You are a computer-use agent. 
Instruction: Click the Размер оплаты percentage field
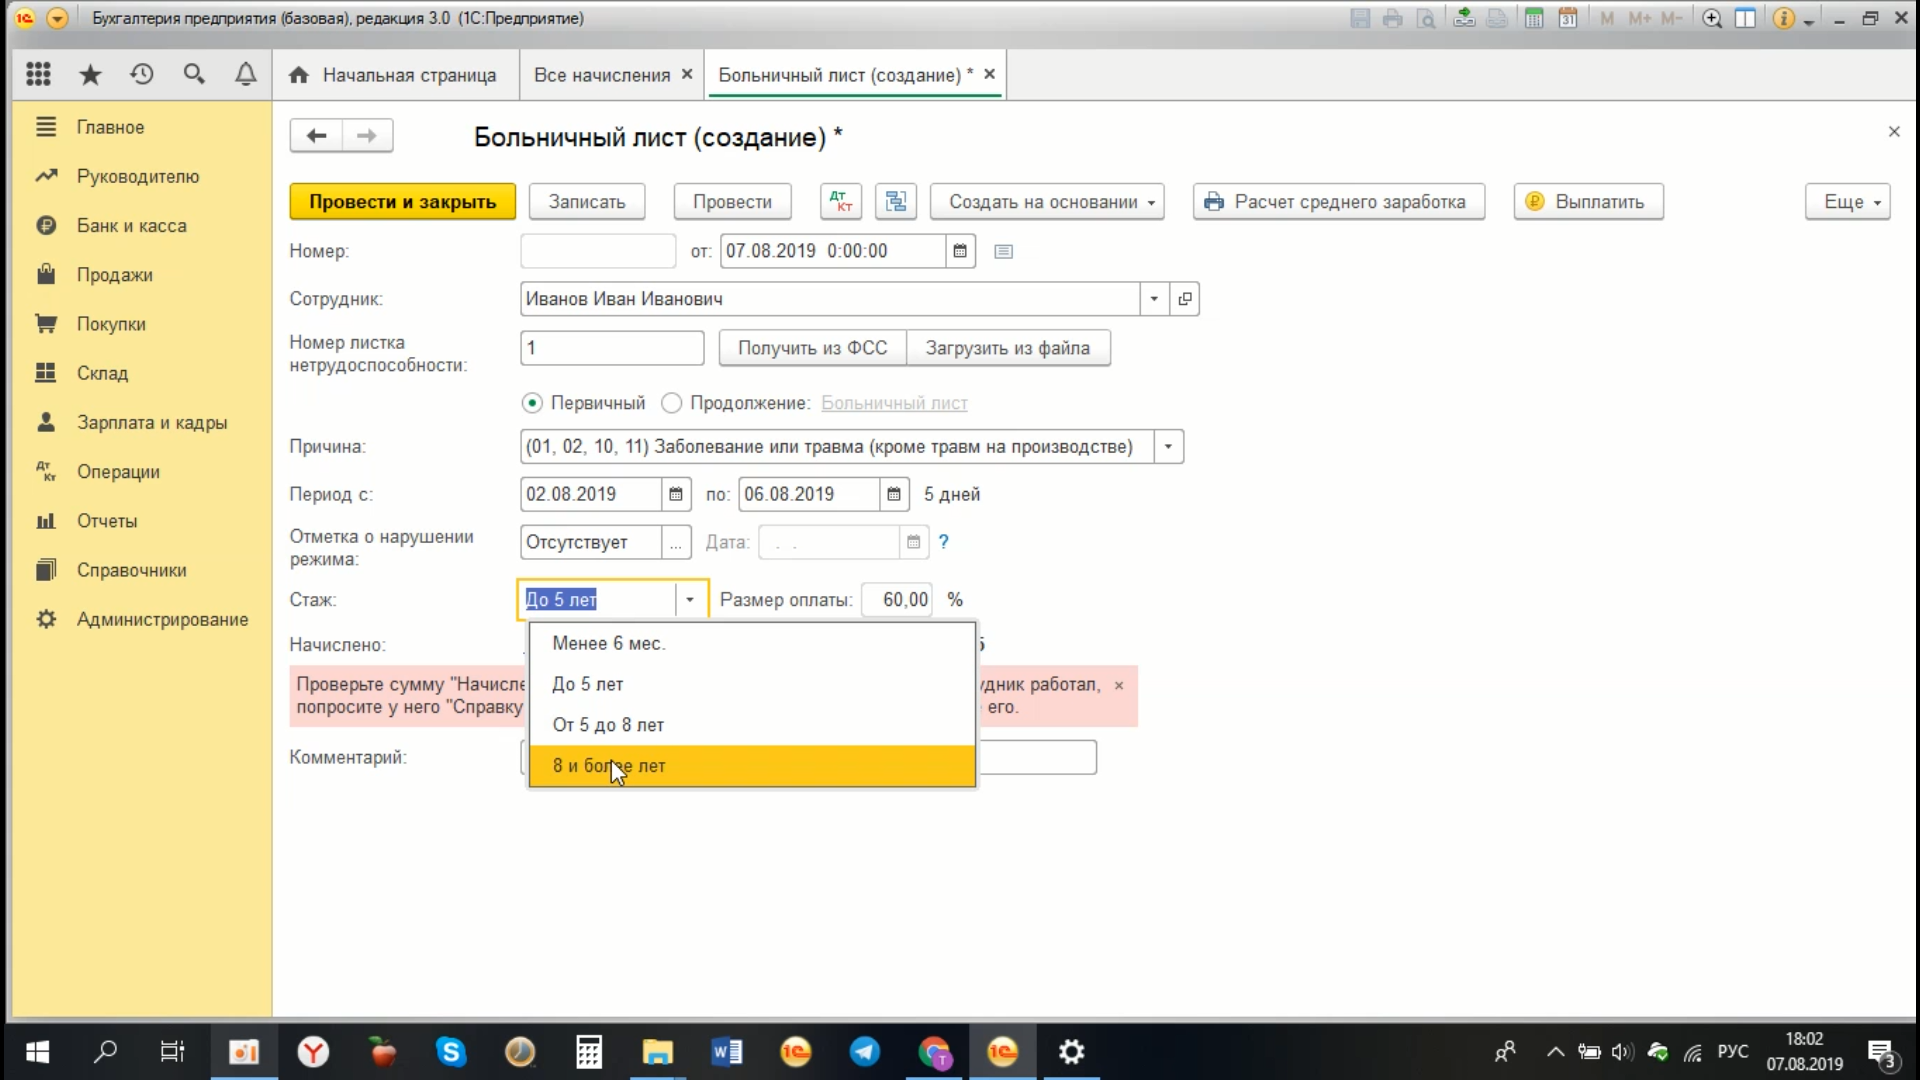click(898, 600)
